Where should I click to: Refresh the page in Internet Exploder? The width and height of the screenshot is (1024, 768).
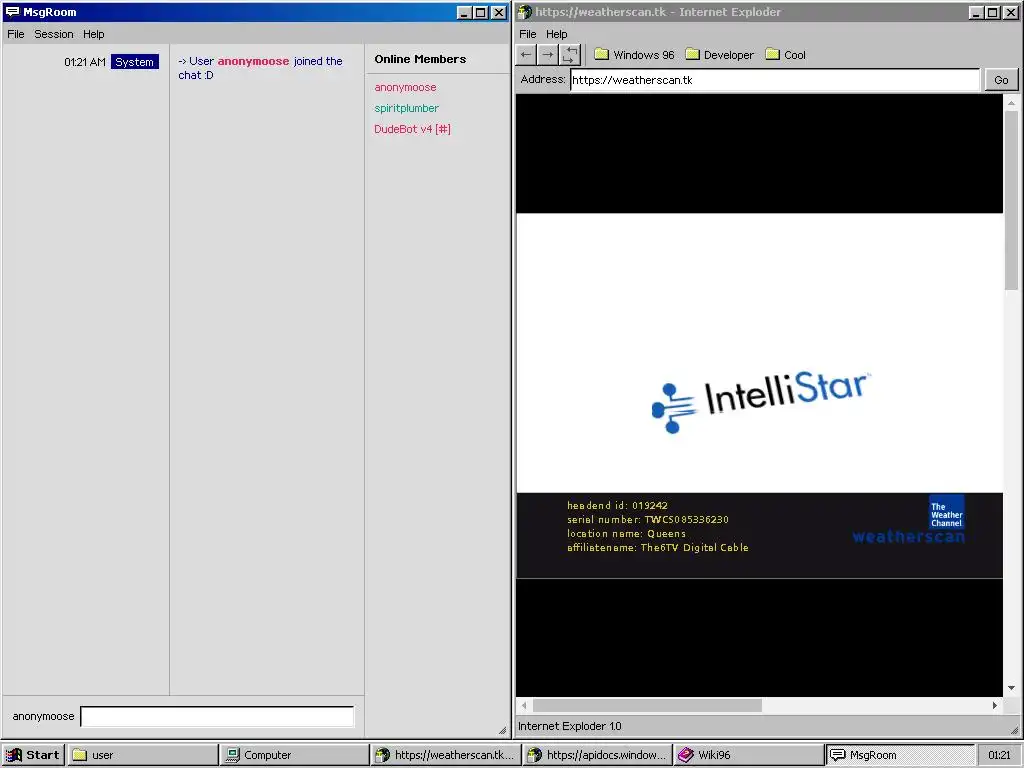click(570, 55)
